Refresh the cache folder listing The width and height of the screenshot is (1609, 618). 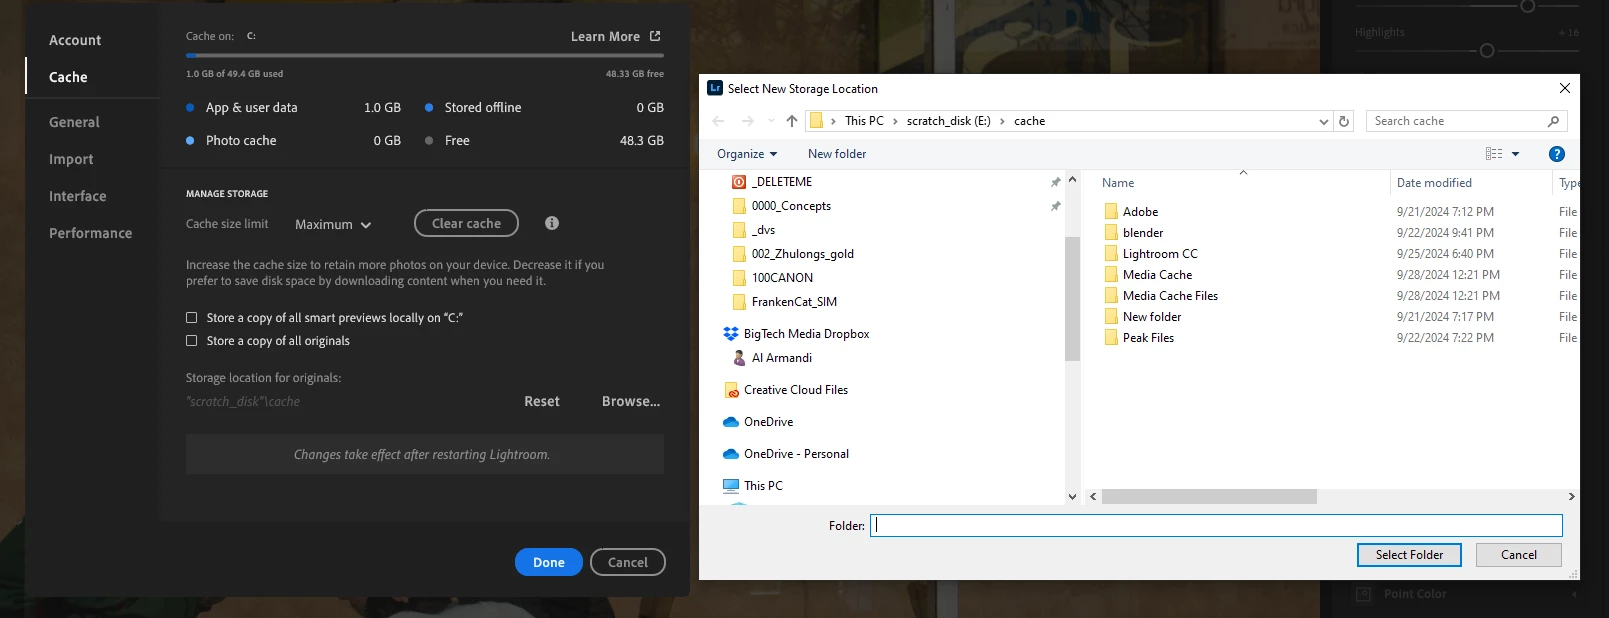click(1344, 121)
